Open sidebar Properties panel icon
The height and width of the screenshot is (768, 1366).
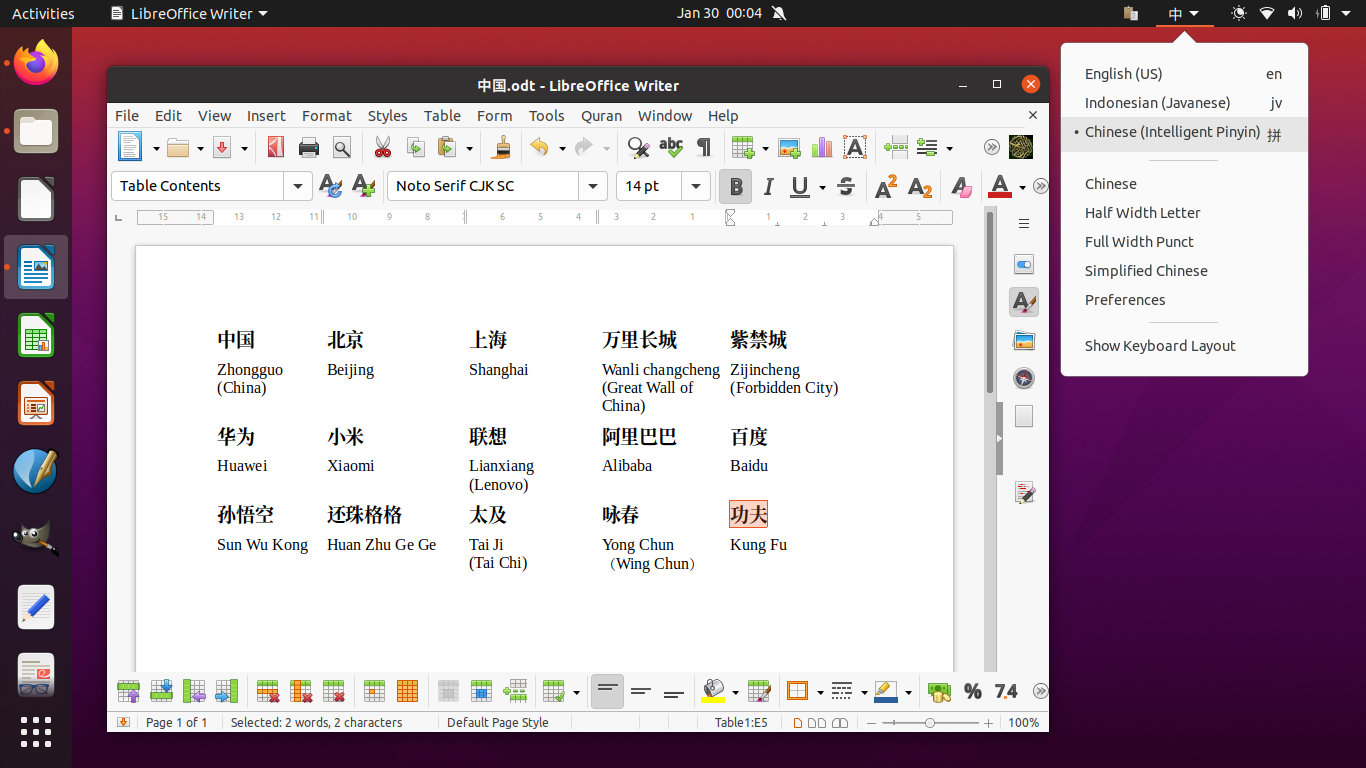pos(1023,264)
